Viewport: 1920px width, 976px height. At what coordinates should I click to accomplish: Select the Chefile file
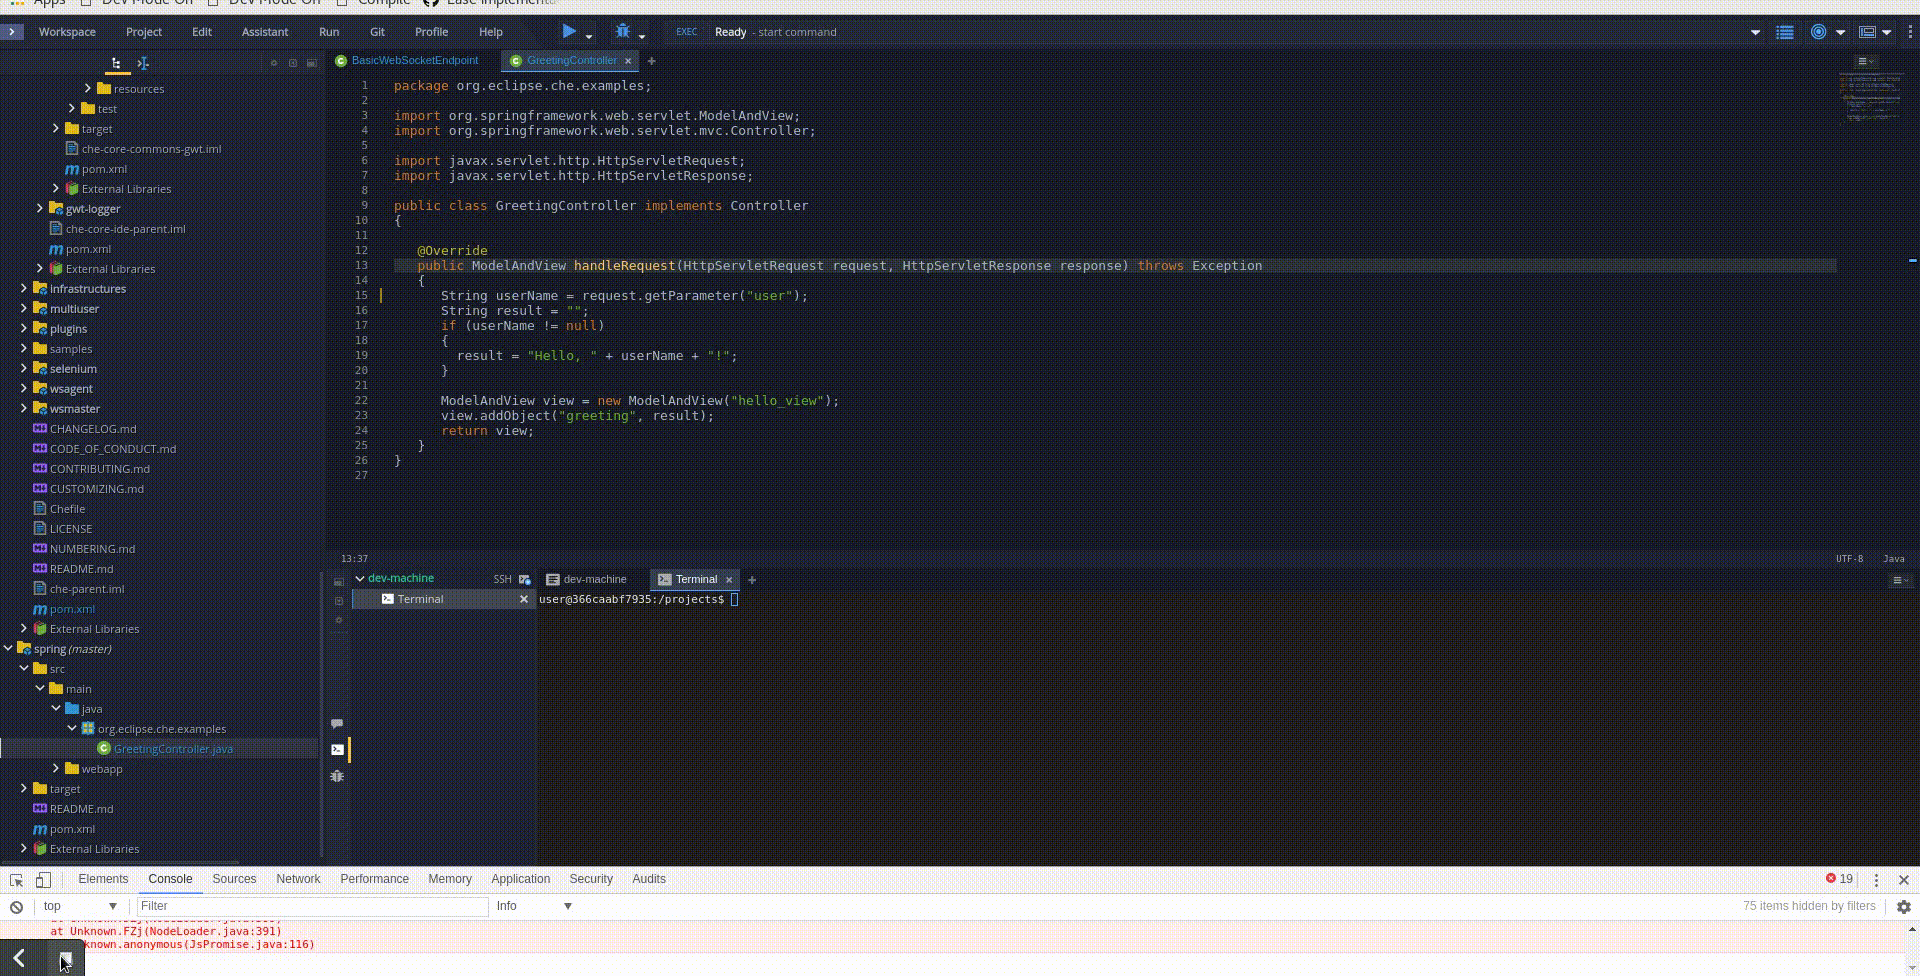pyautogui.click(x=67, y=509)
